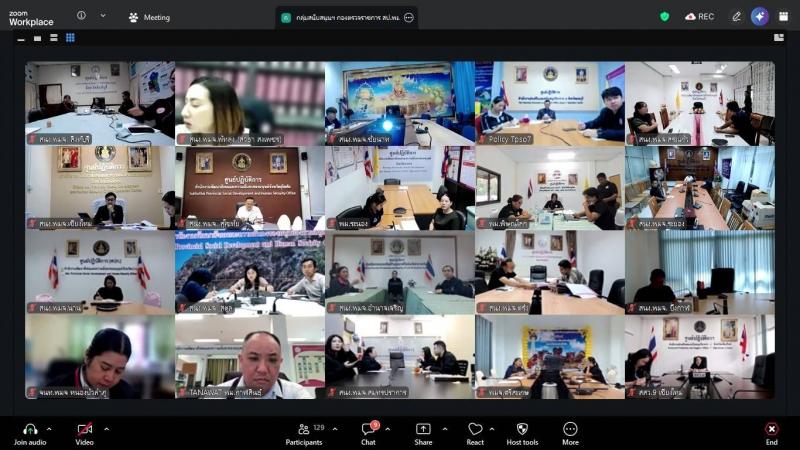Click muted mic icon on บึงกาฬ tile
Viewport: 800px width, 450px height.
633,308
